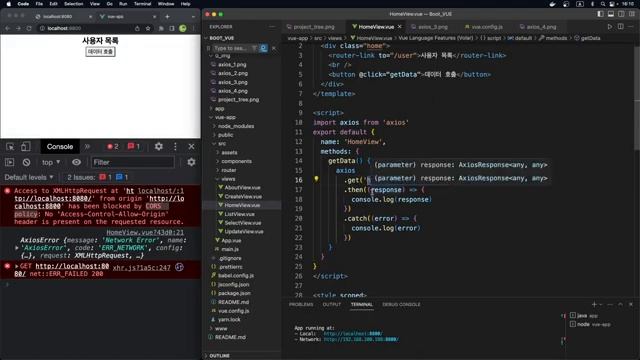Click the run play icon in the editor toolbar
640x360 pixels.
click(x=609, y=27)
